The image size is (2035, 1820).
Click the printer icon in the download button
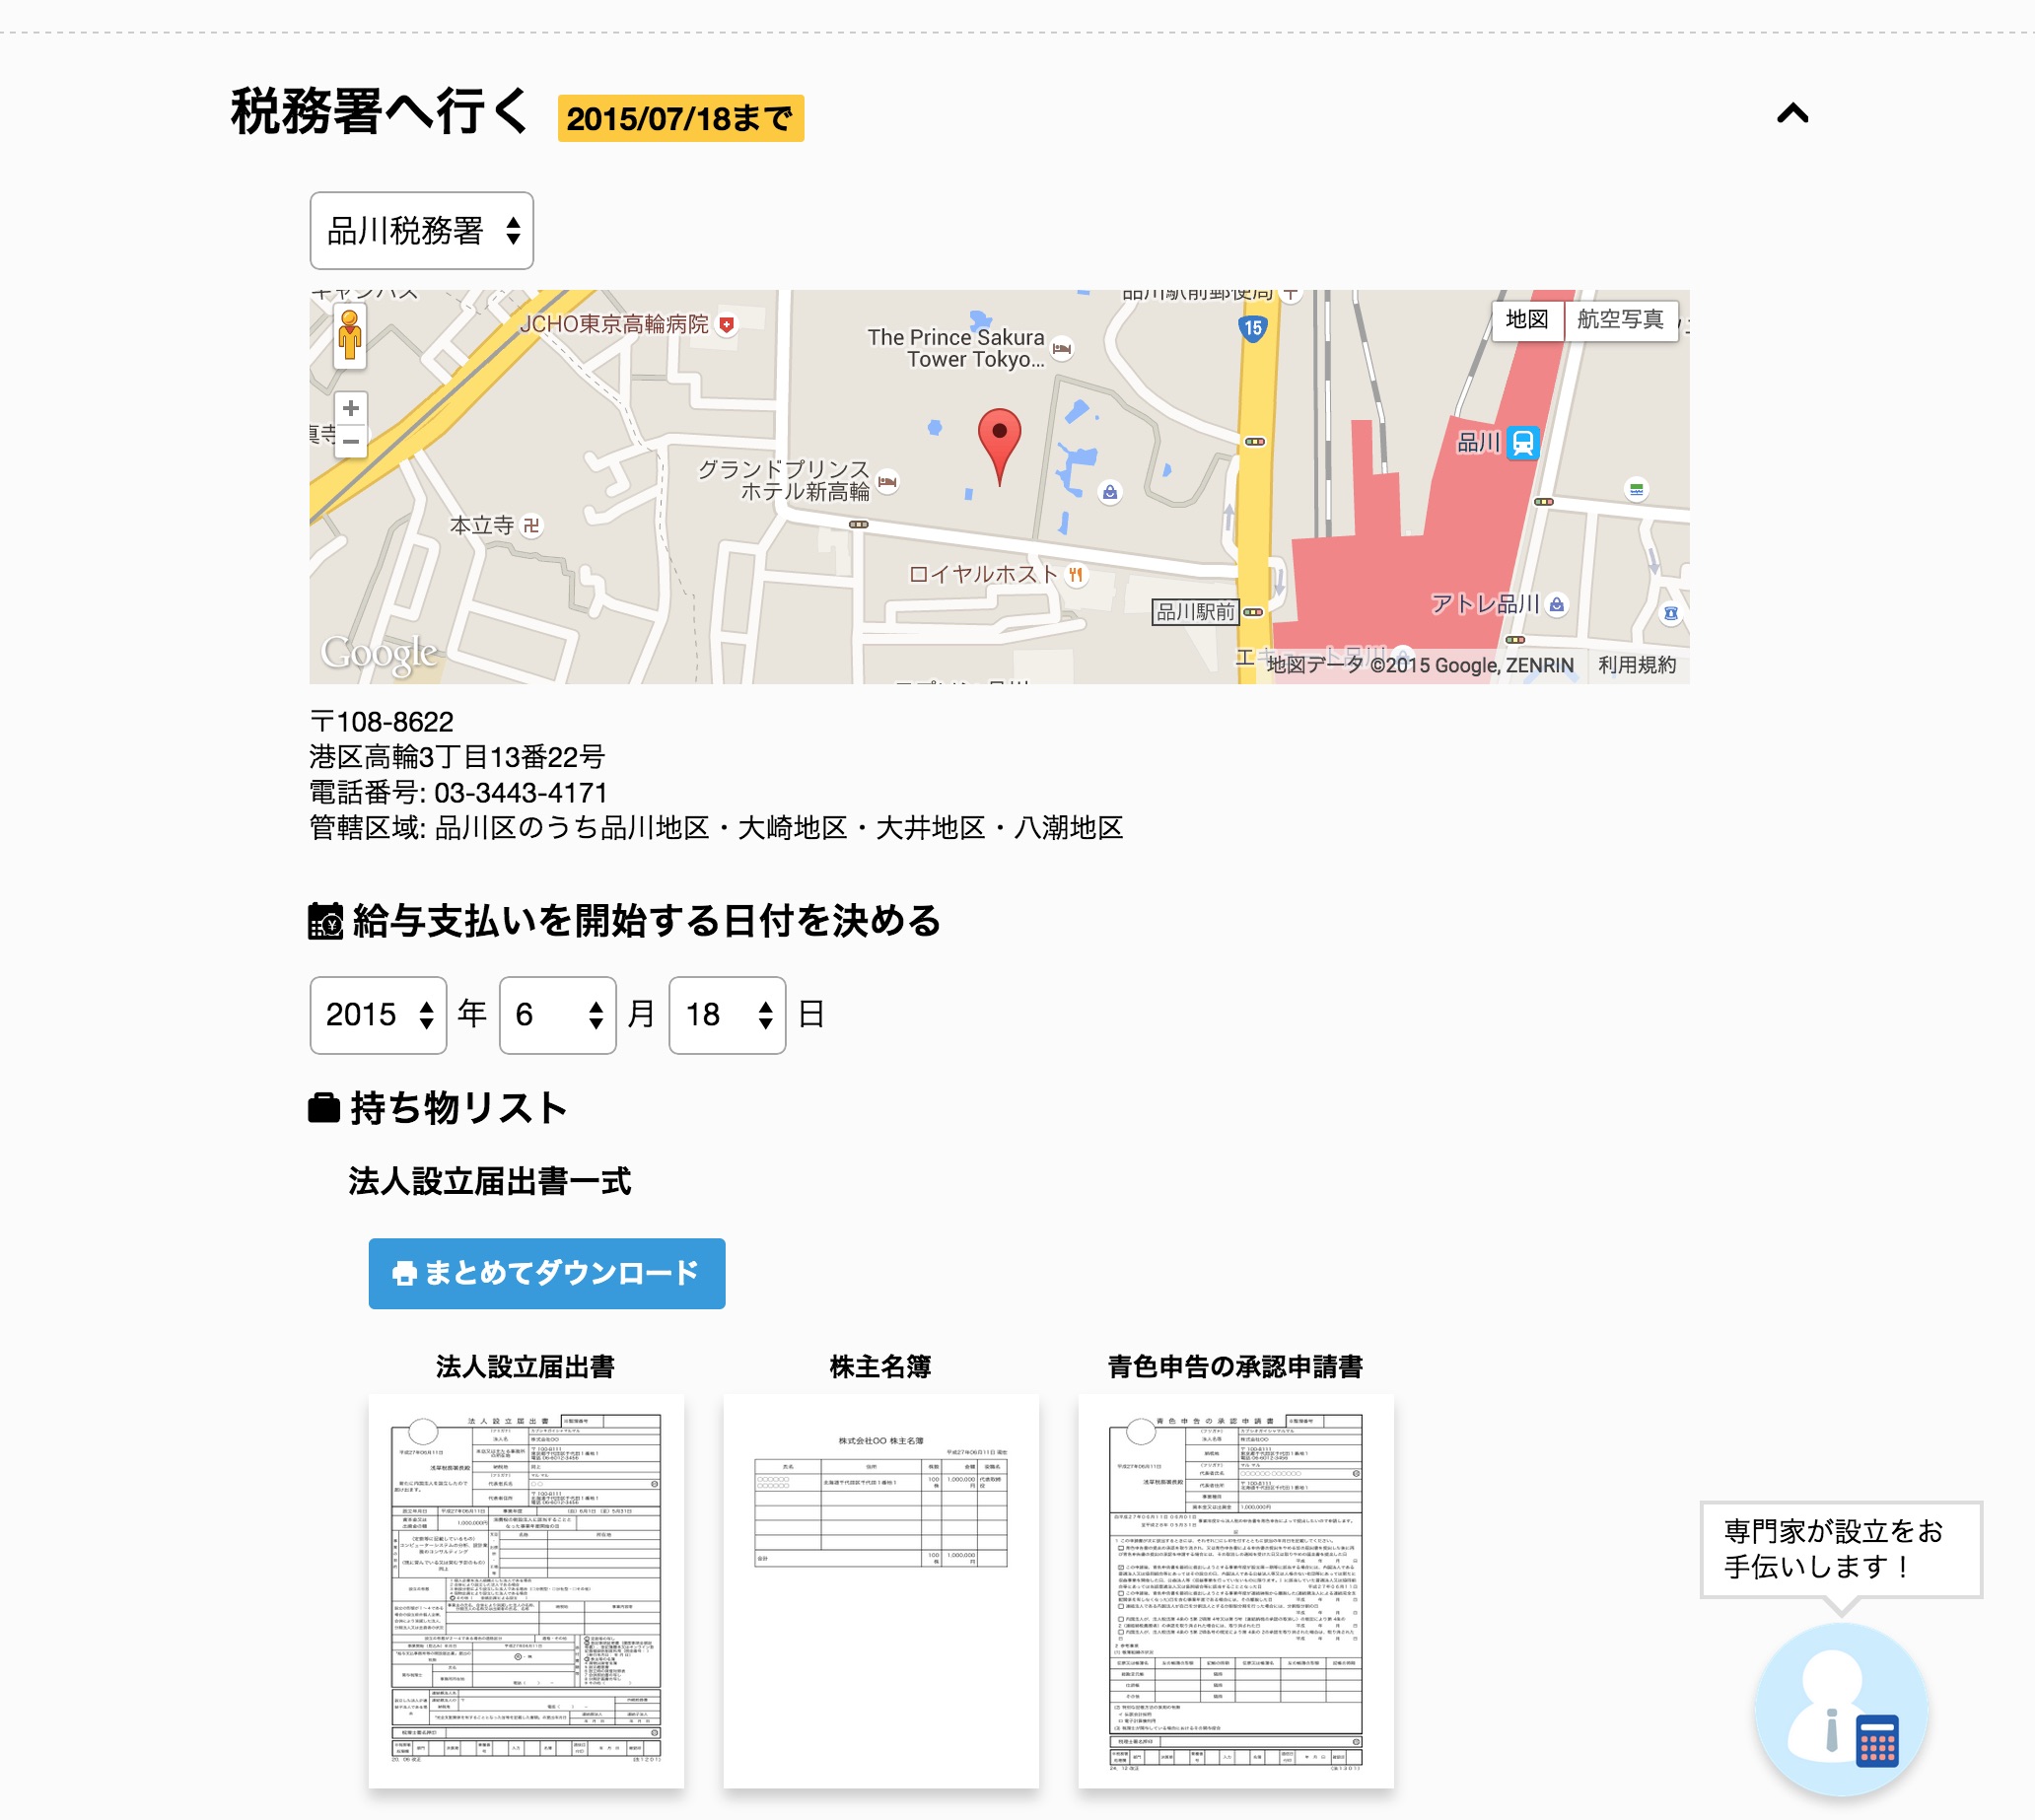[404, 1273]
